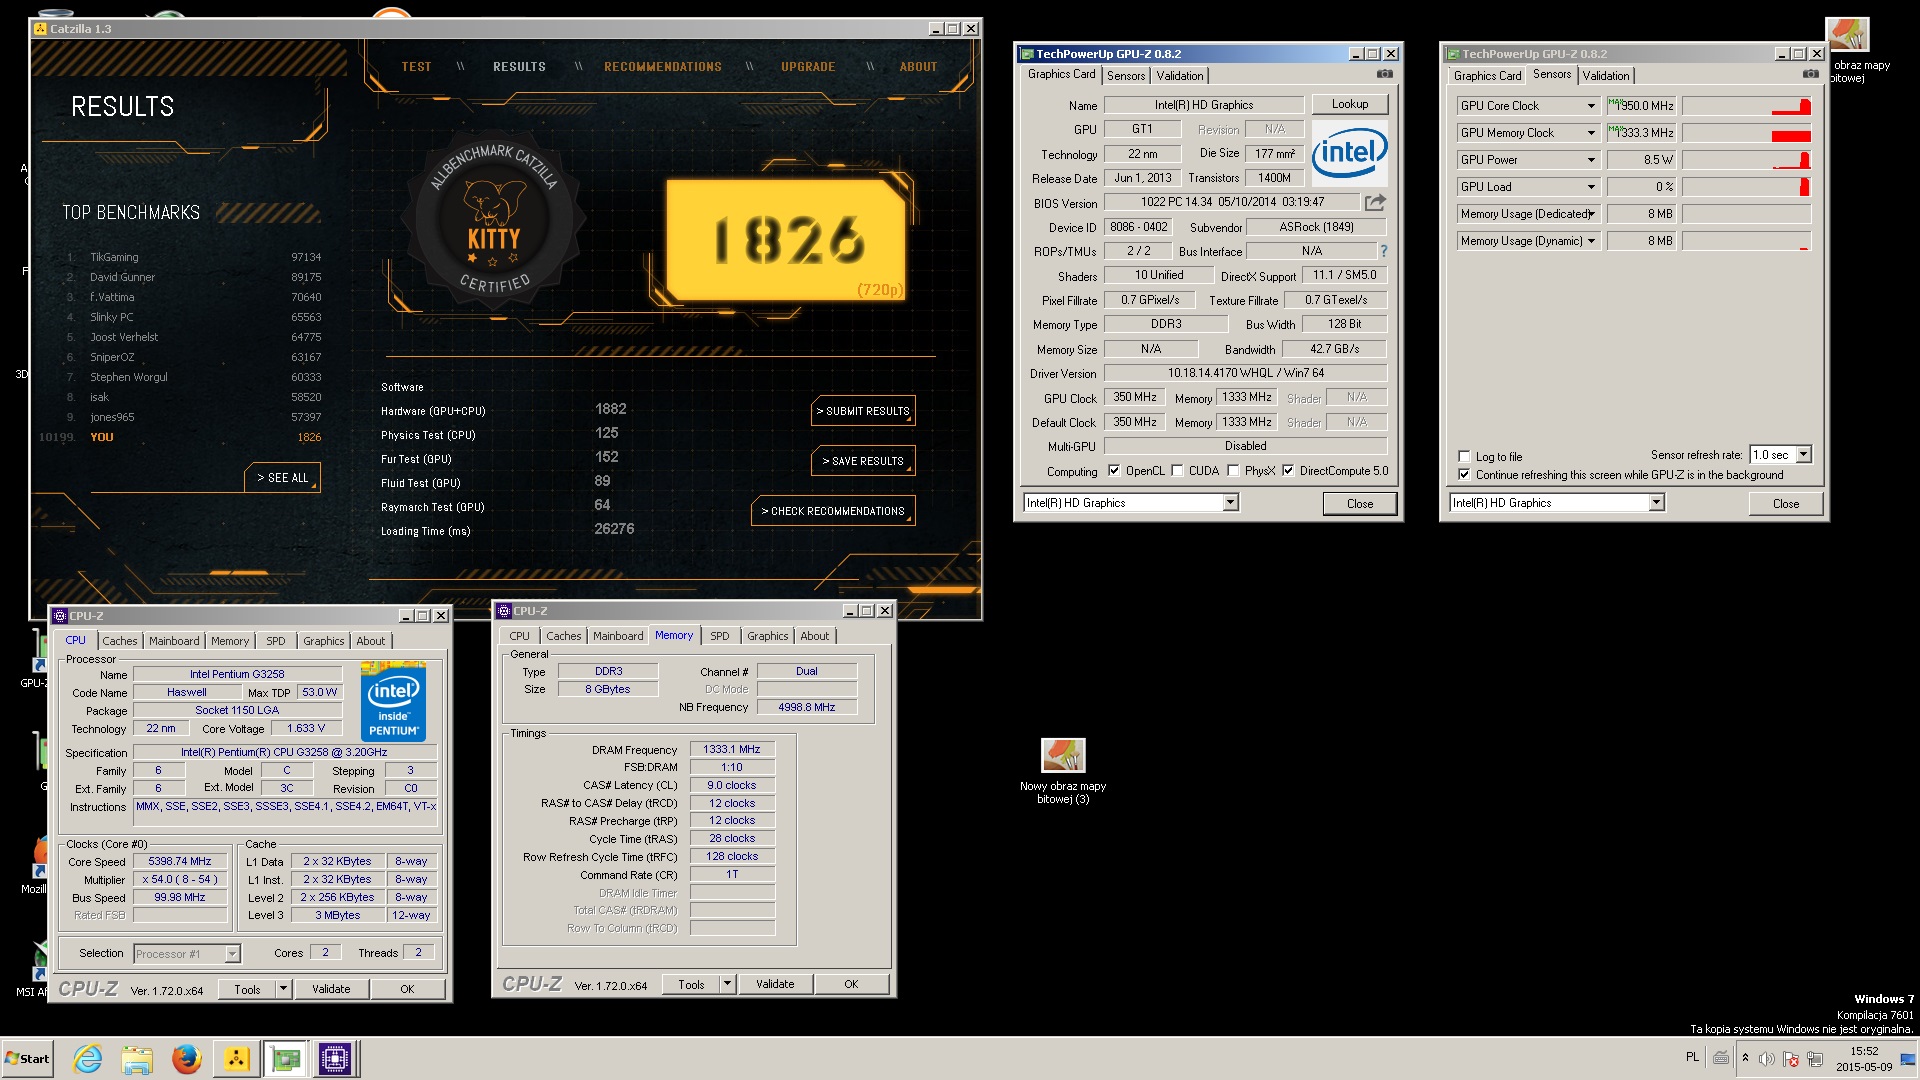Open 'Nowy obraz mapy bitowej (3)' desktop icon
The height and width of the screenshot is (1080, 1920).
[x=1063, y=771]
